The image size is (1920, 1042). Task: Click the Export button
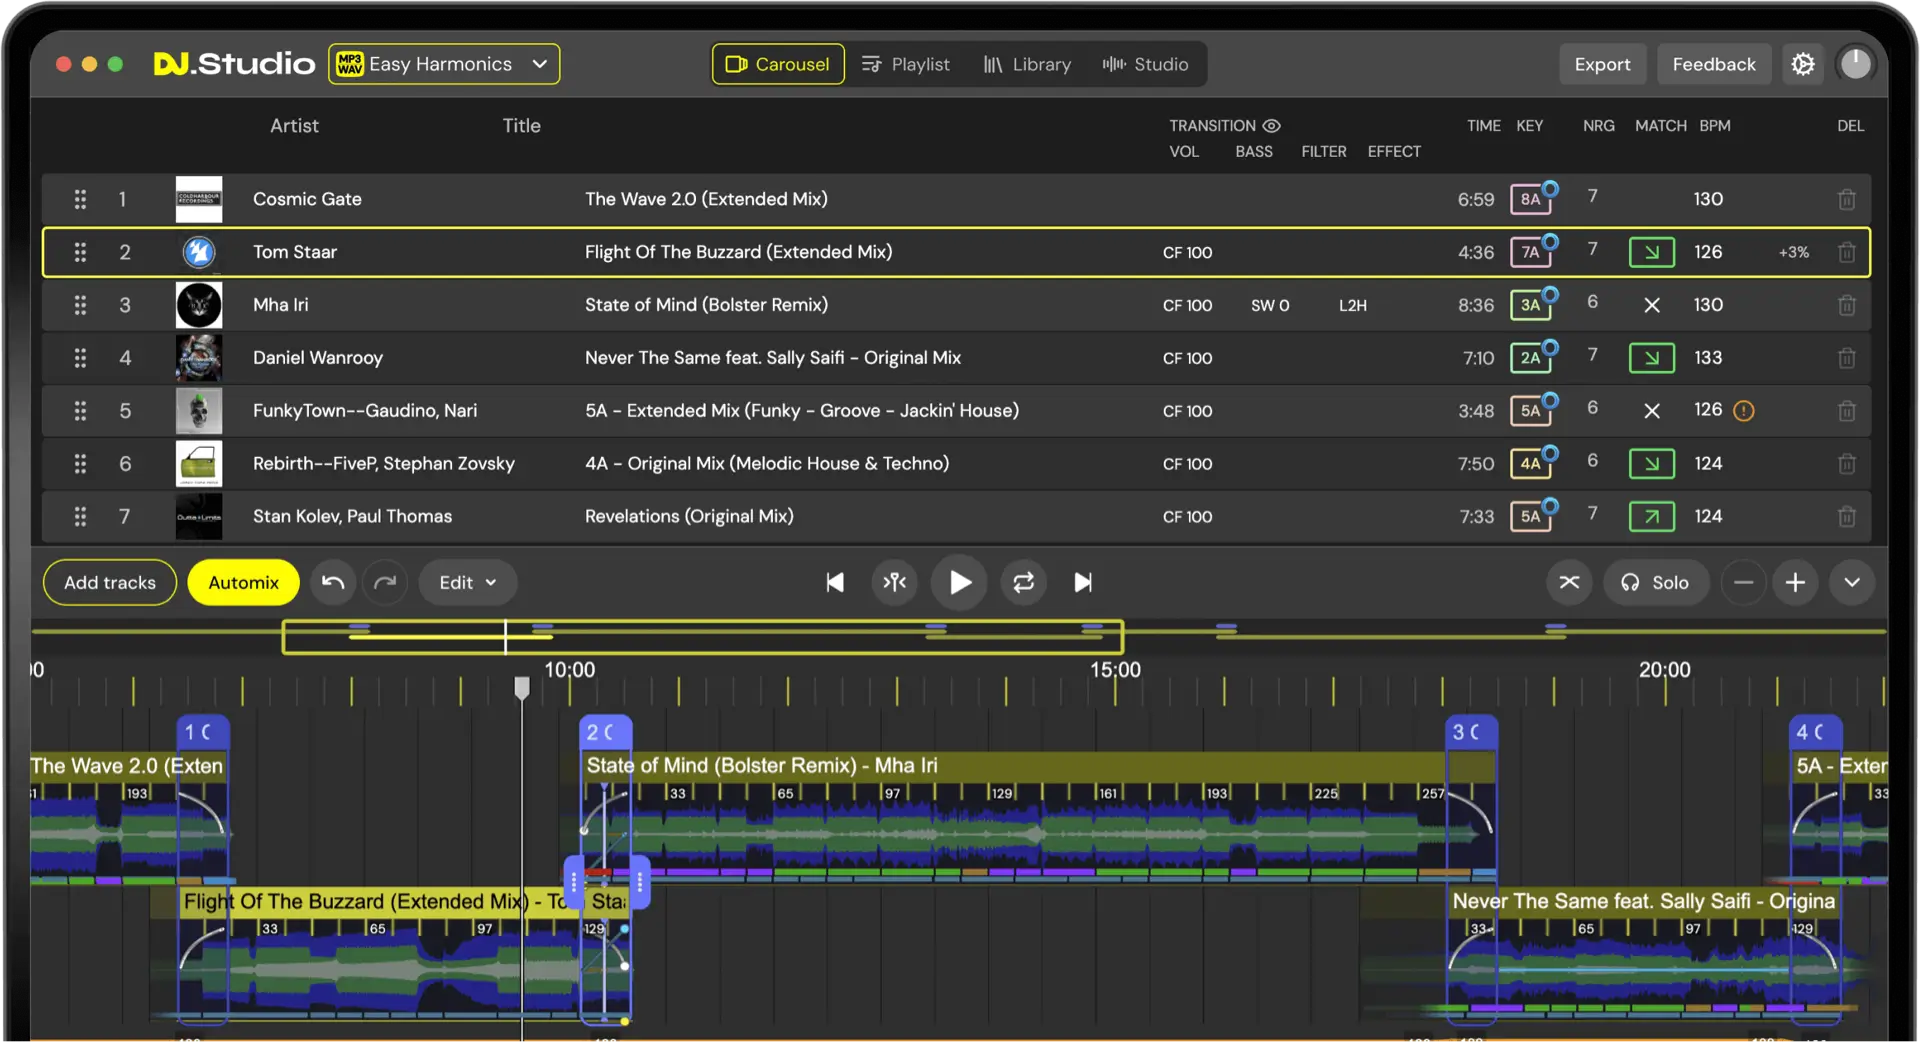(x=1602, y=64)
